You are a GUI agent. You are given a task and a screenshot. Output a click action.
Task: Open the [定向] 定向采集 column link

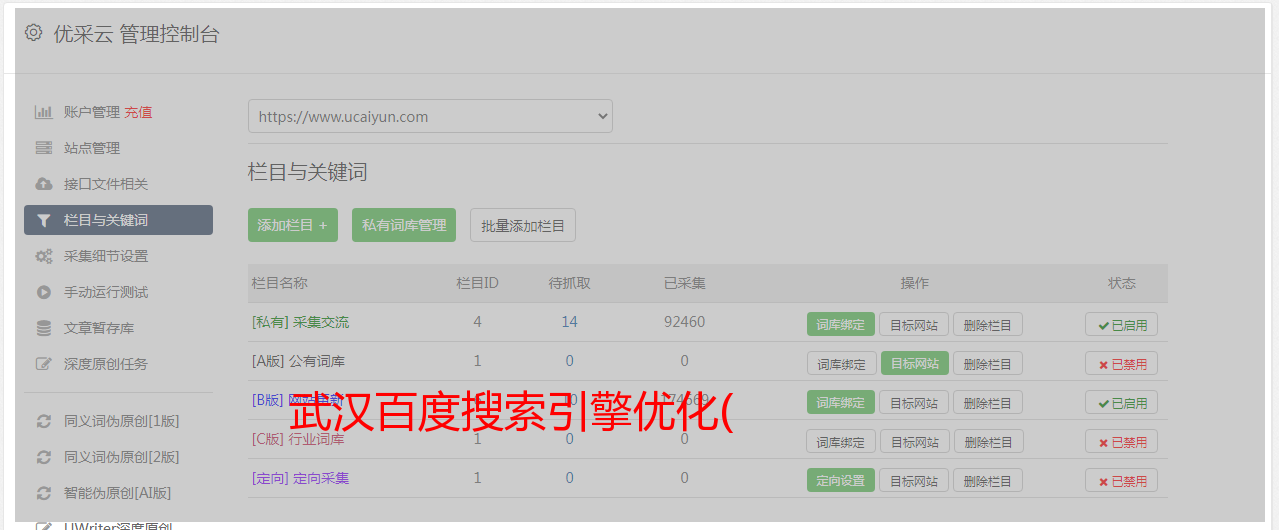click(300, 478)
